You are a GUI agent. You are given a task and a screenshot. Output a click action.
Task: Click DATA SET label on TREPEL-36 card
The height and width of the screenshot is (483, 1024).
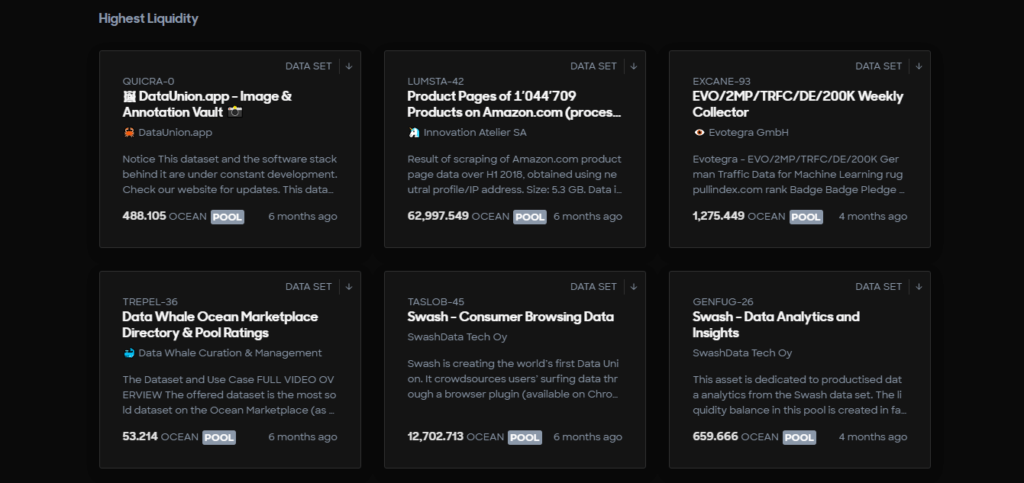point(308,287)
